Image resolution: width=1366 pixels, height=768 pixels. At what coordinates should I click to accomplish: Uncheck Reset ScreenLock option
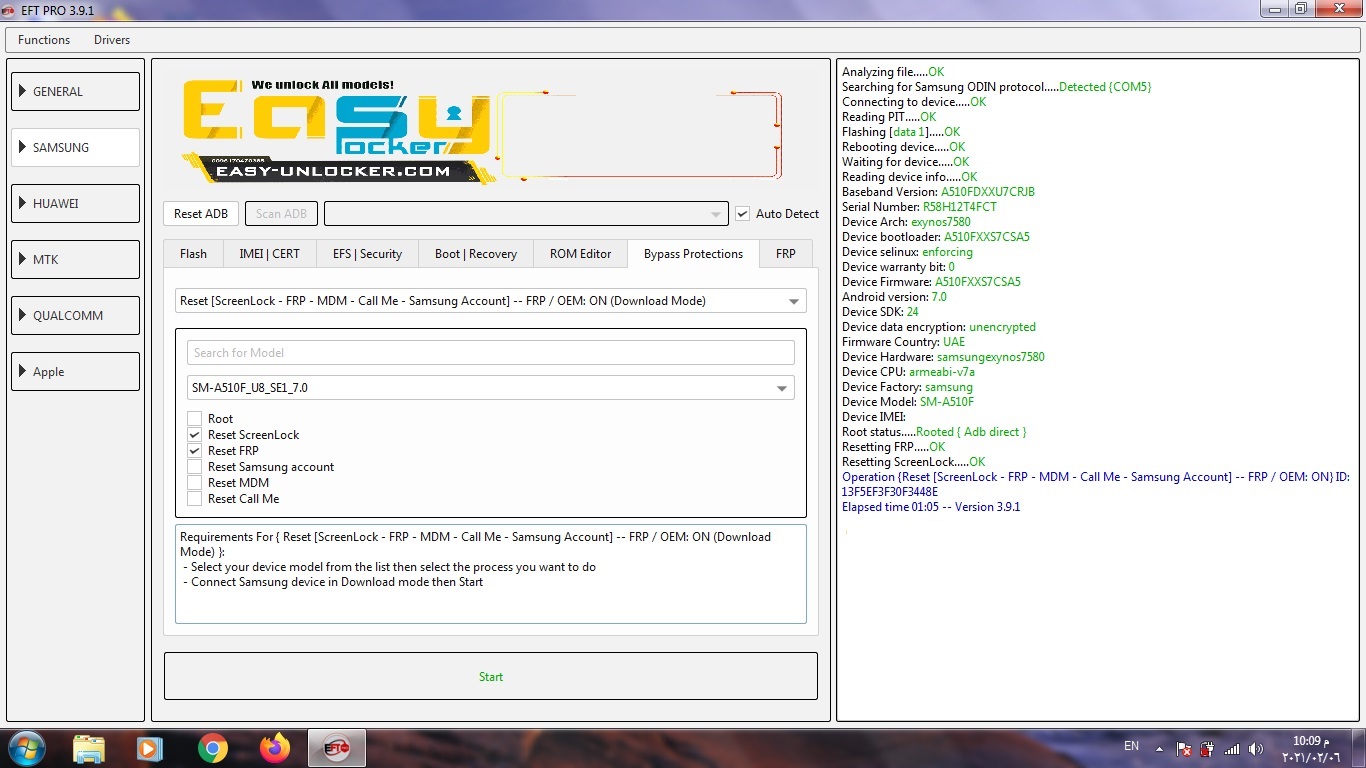pyautogui.click(x=194, y=435)
